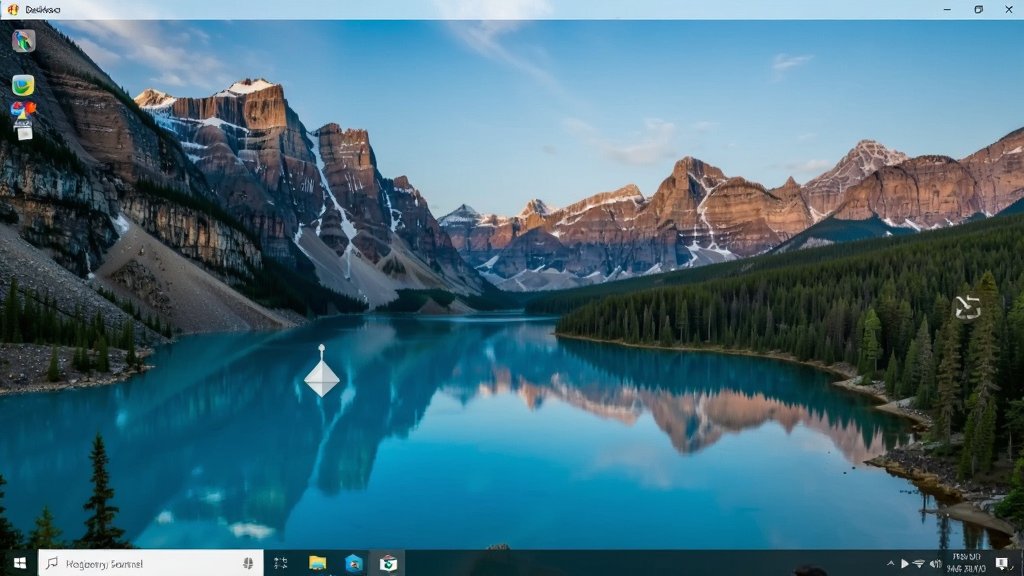This screenshot has height=576, width=1024.
Task: Show hidden system tray icons
Action: pos(890,564)
